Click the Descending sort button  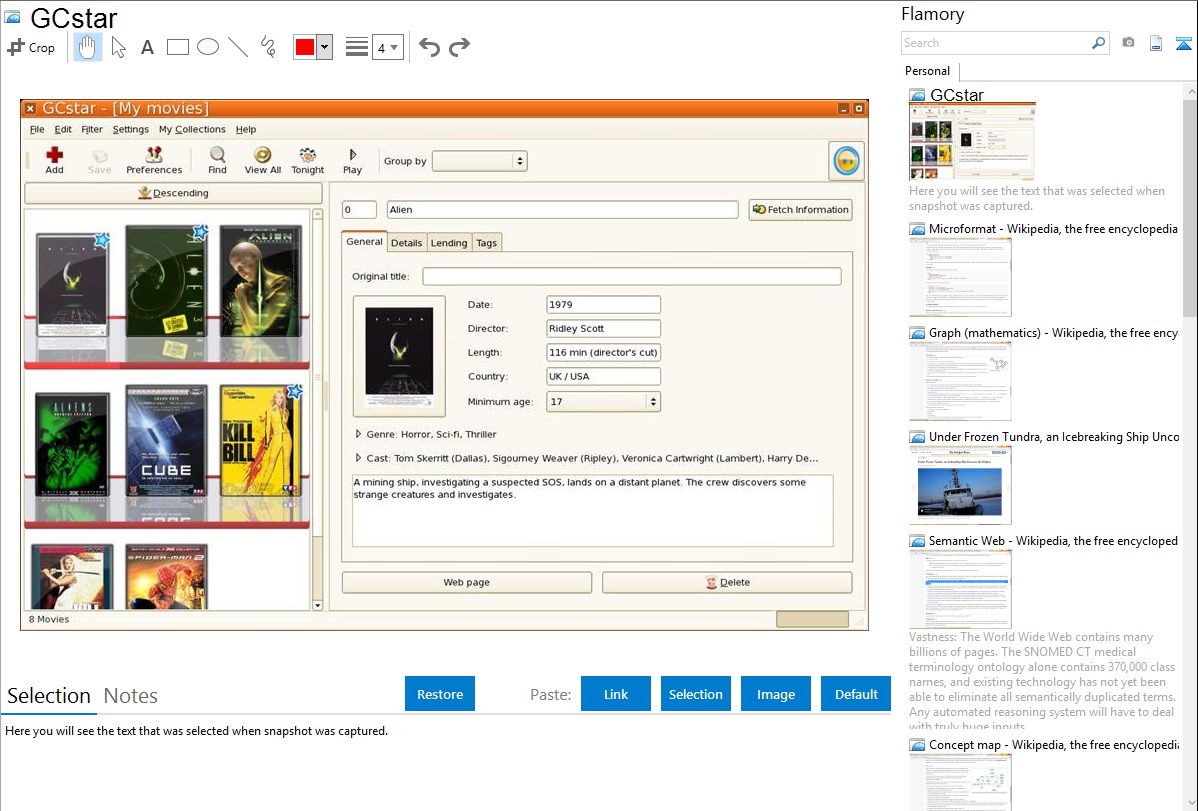coord(173,193)
